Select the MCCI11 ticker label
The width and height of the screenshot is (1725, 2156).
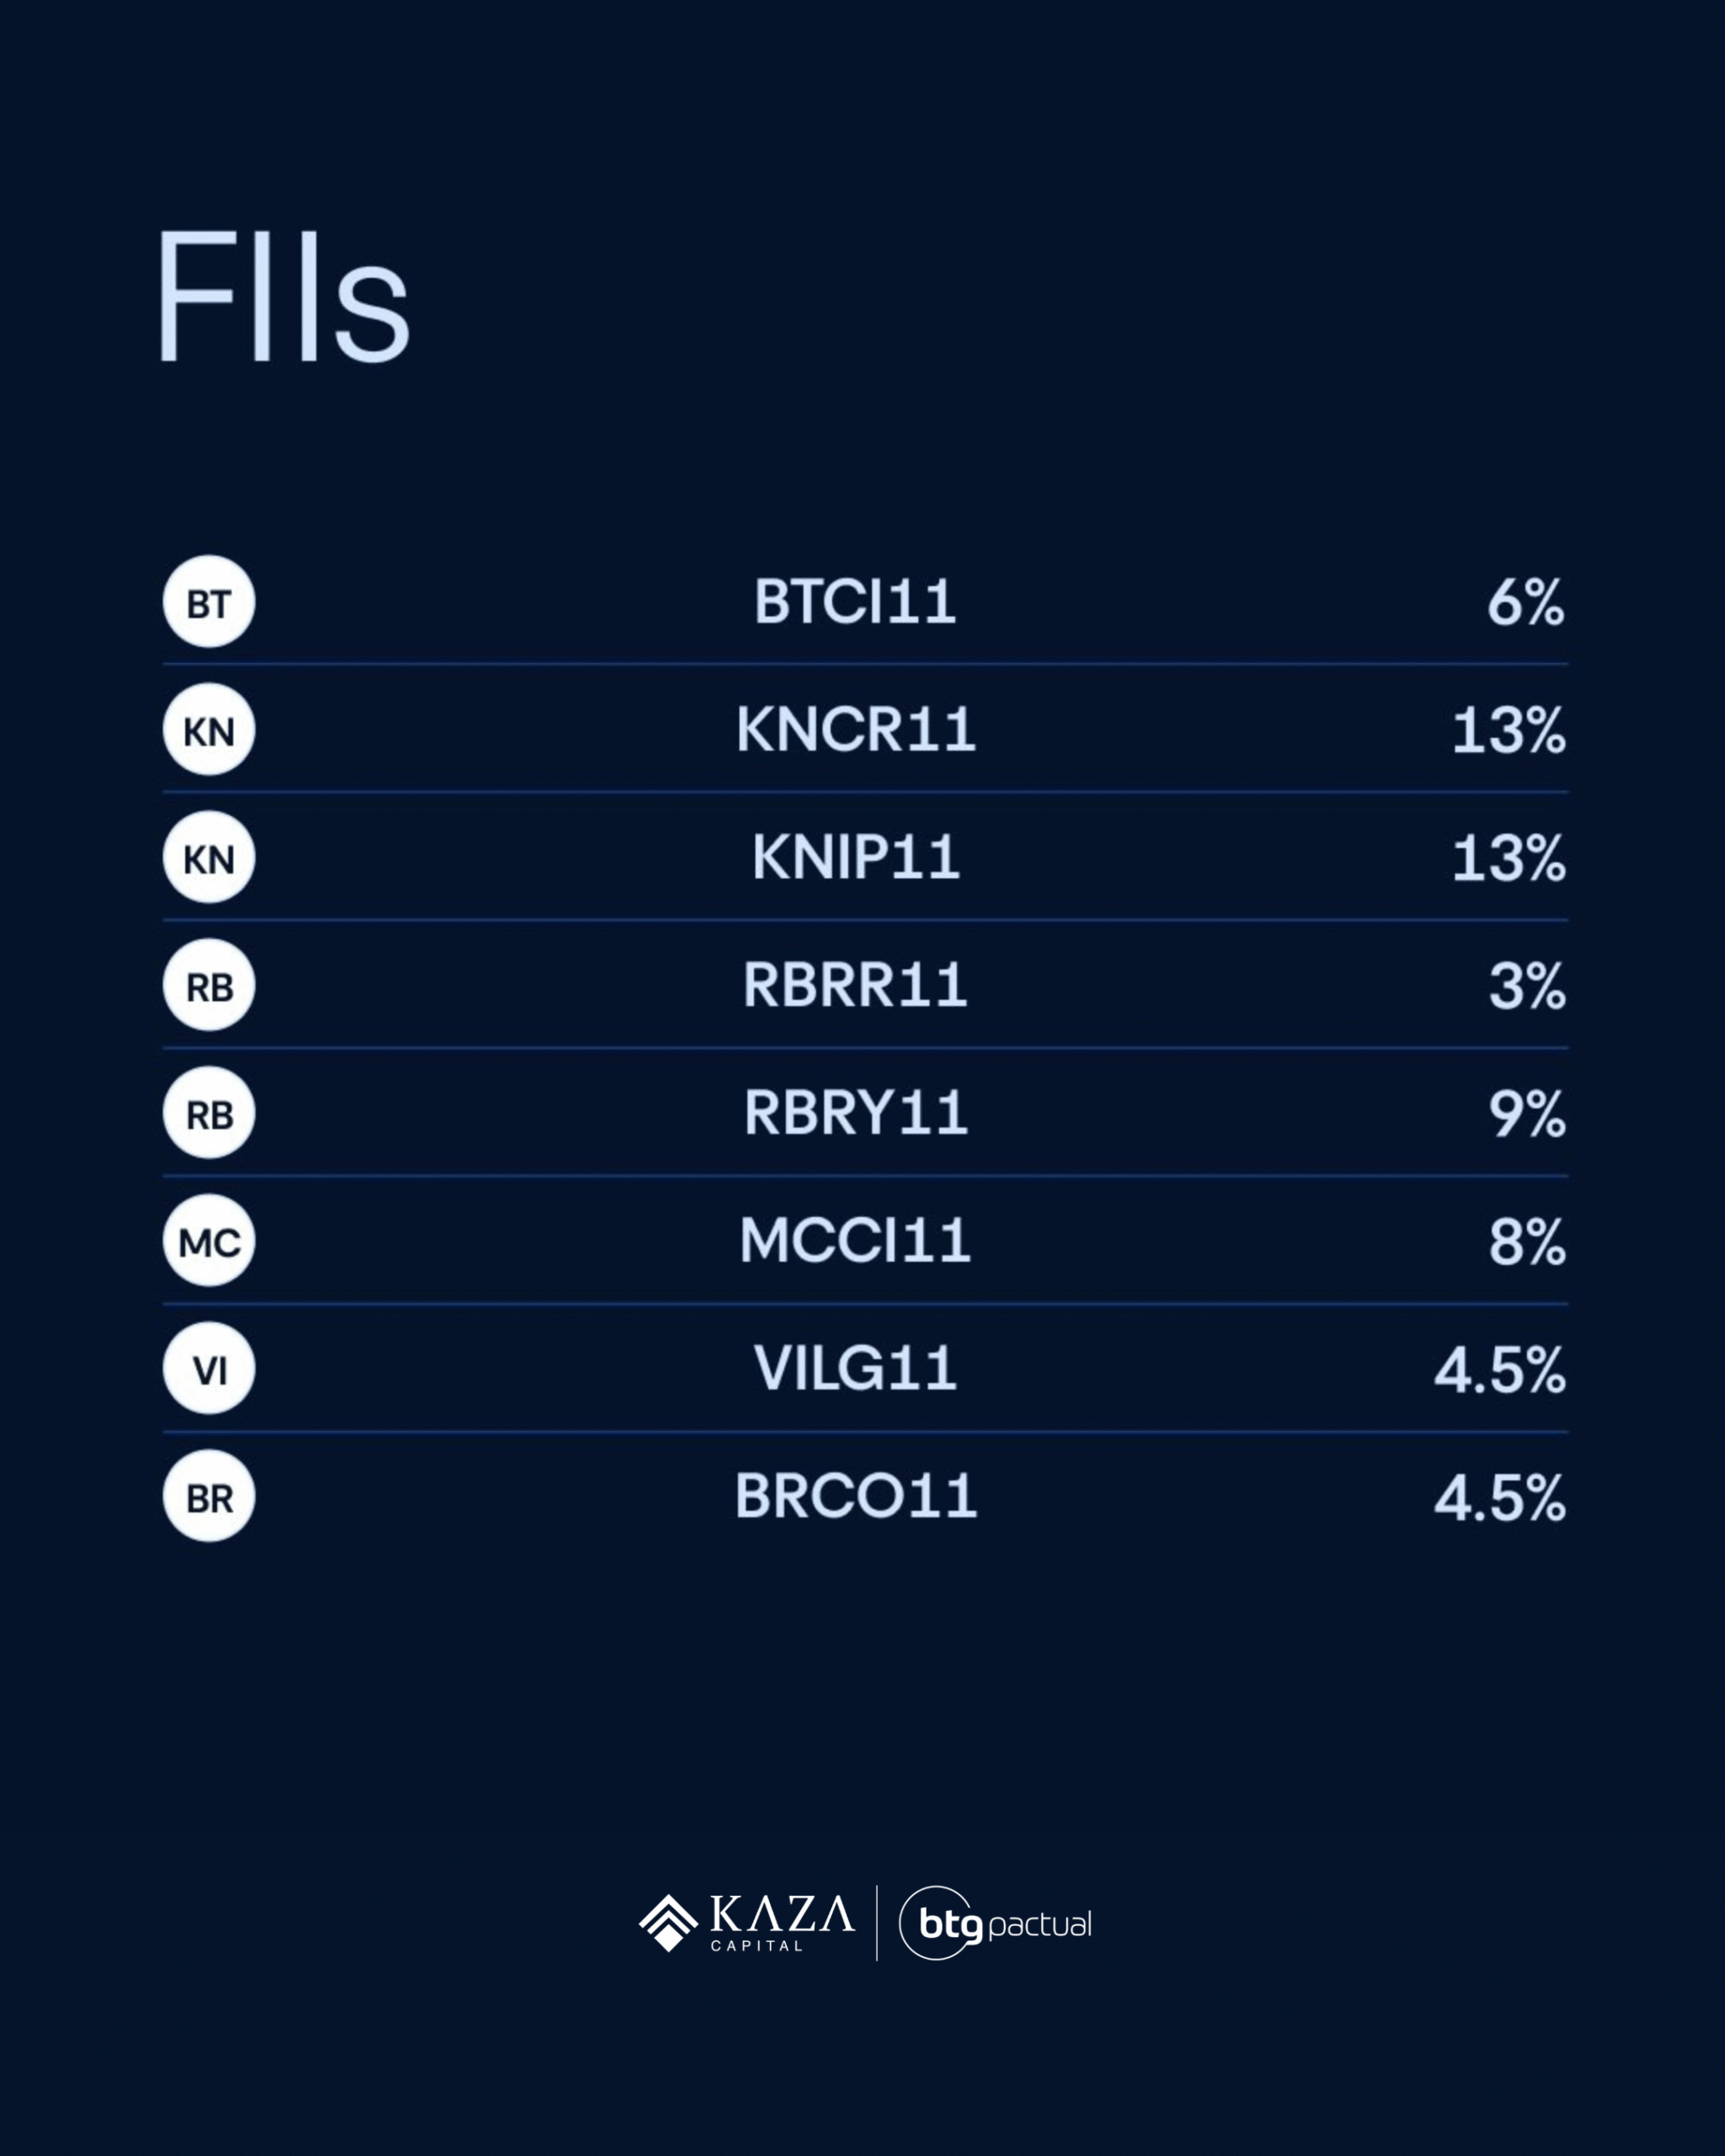click(x=855, y=1241)
